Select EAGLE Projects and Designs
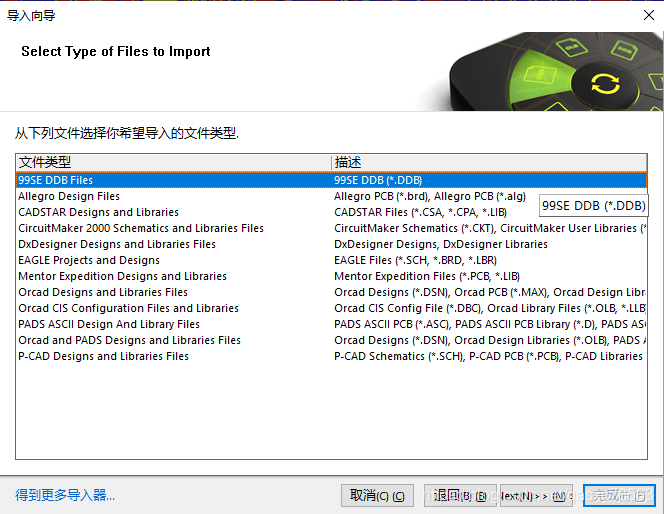This screenshot has height=514, width=664. [89, 260]
